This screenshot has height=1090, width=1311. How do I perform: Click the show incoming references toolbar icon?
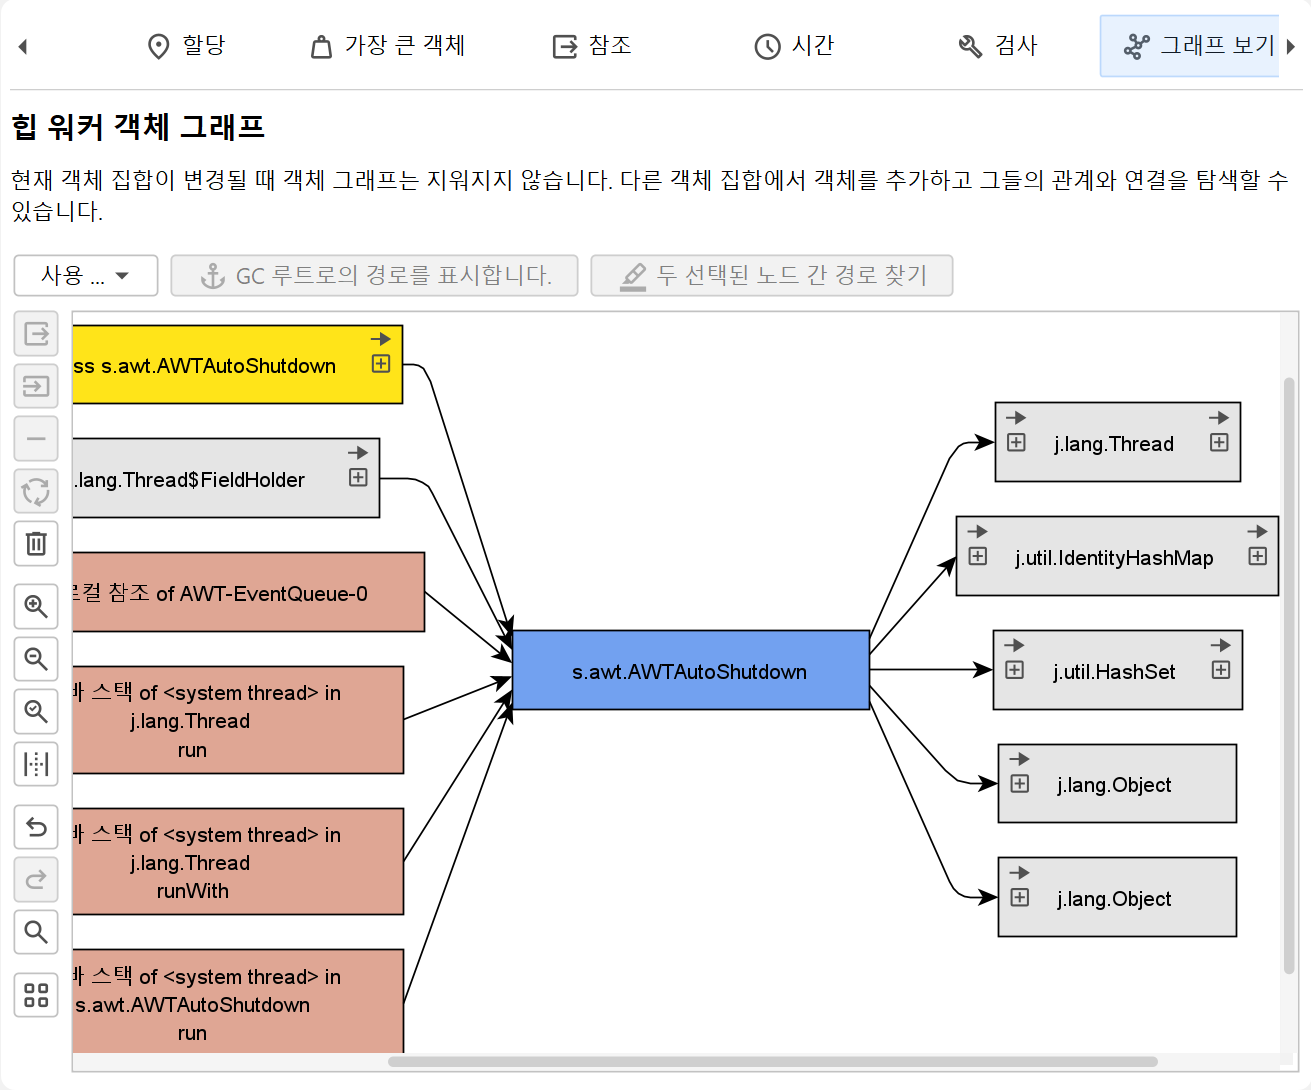coord(36,385)
